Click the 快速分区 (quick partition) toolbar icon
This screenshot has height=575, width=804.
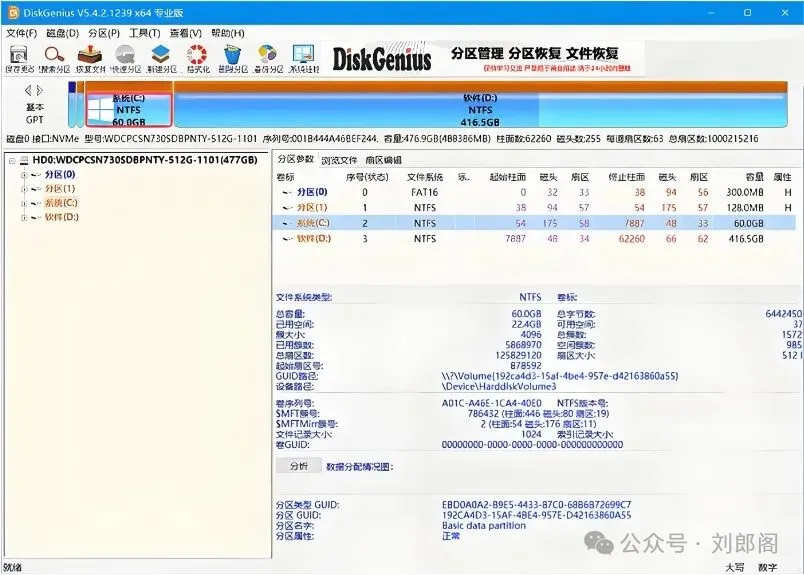point(125,54)
